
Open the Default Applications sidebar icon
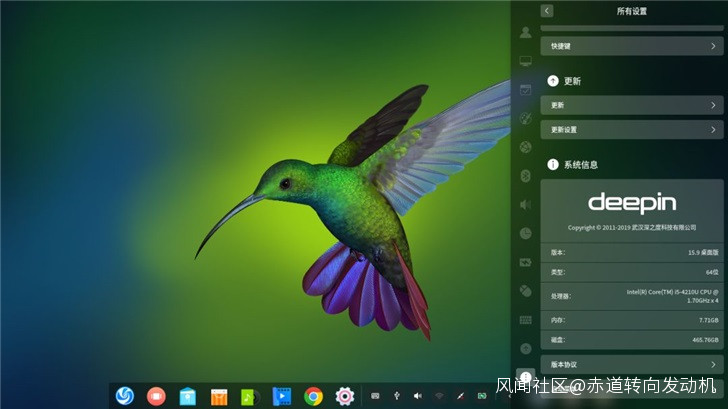[526, 90]
